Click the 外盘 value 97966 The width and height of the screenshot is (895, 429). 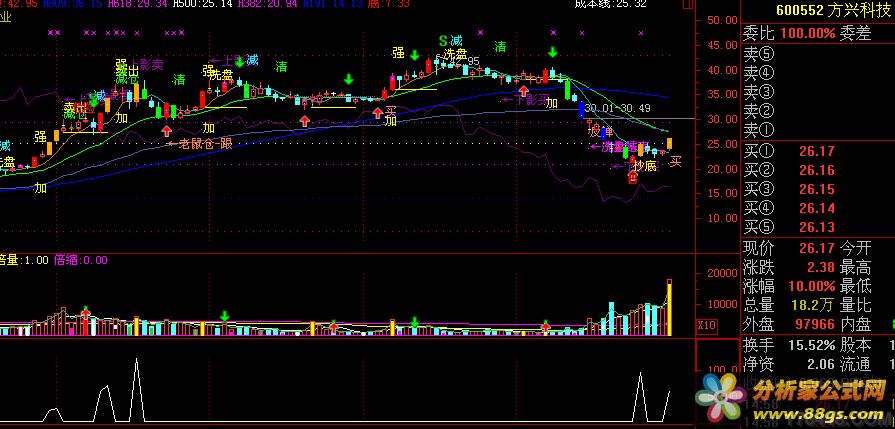point(815,325)
